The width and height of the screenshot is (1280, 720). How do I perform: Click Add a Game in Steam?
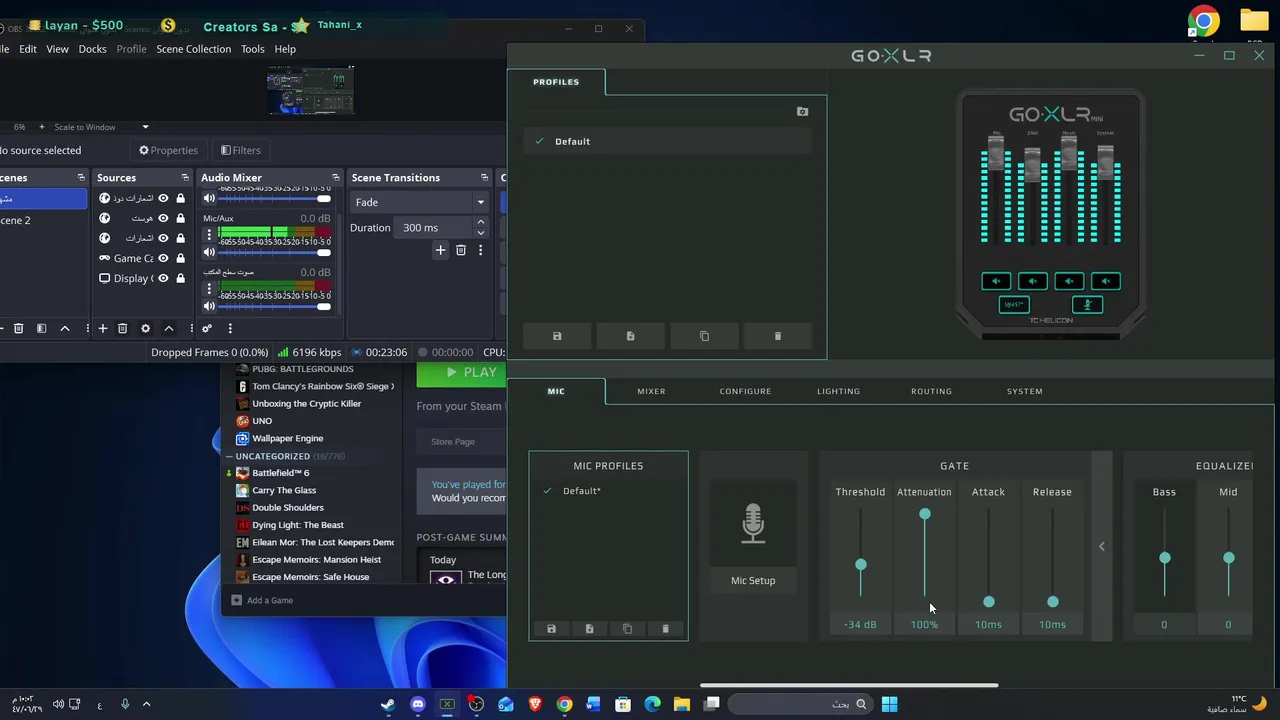262,600
